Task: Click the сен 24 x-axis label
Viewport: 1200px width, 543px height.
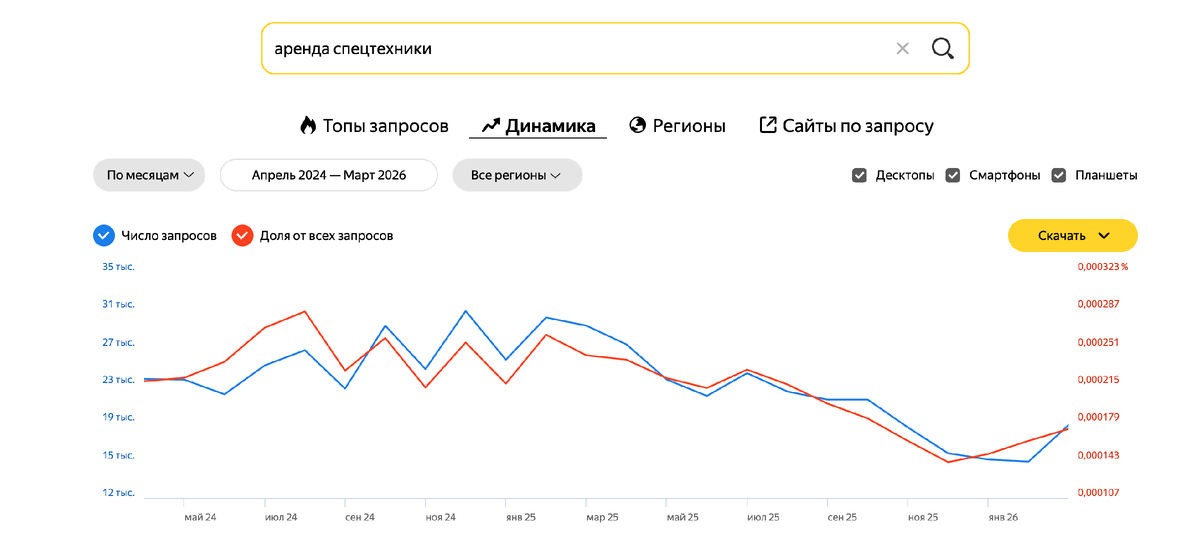Action: [360, 518]
